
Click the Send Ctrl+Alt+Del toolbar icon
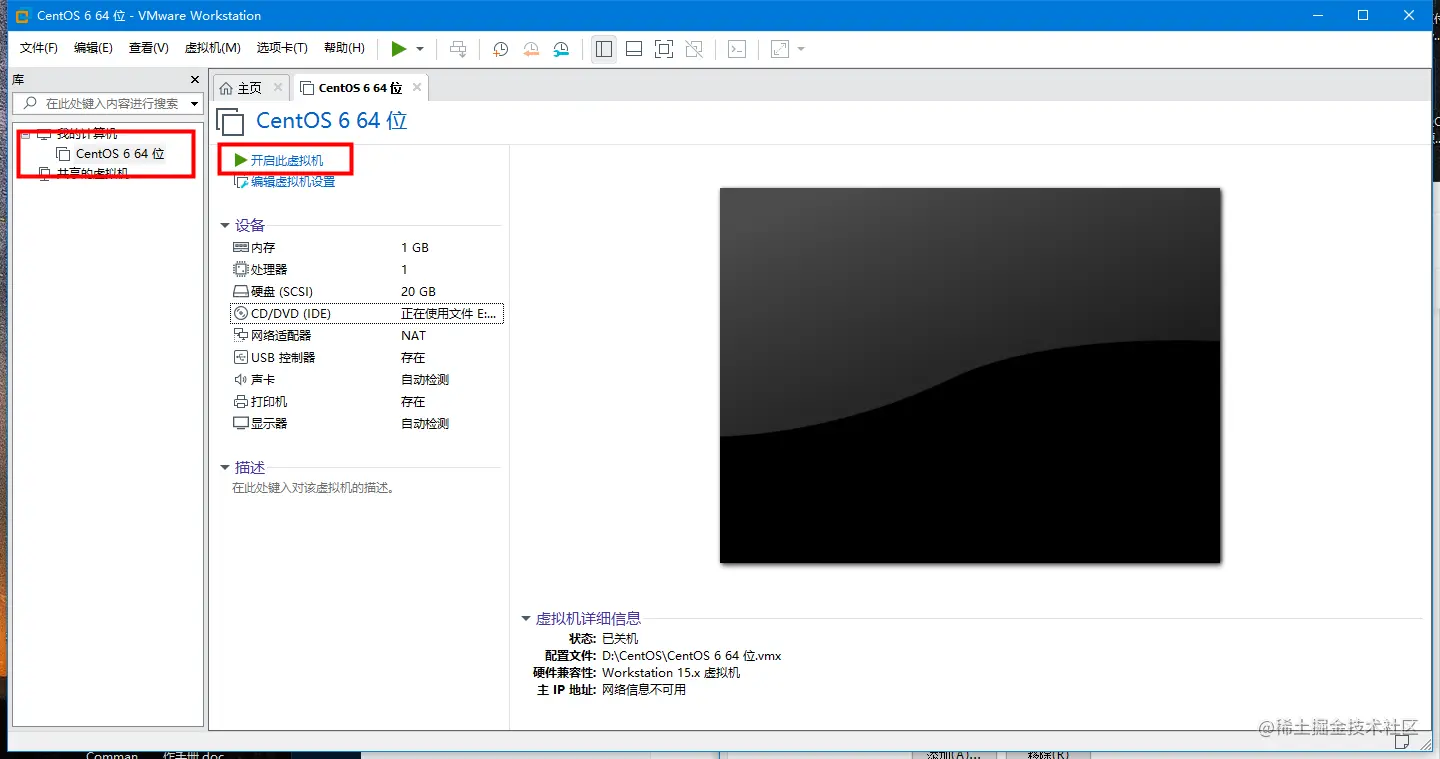458,48
